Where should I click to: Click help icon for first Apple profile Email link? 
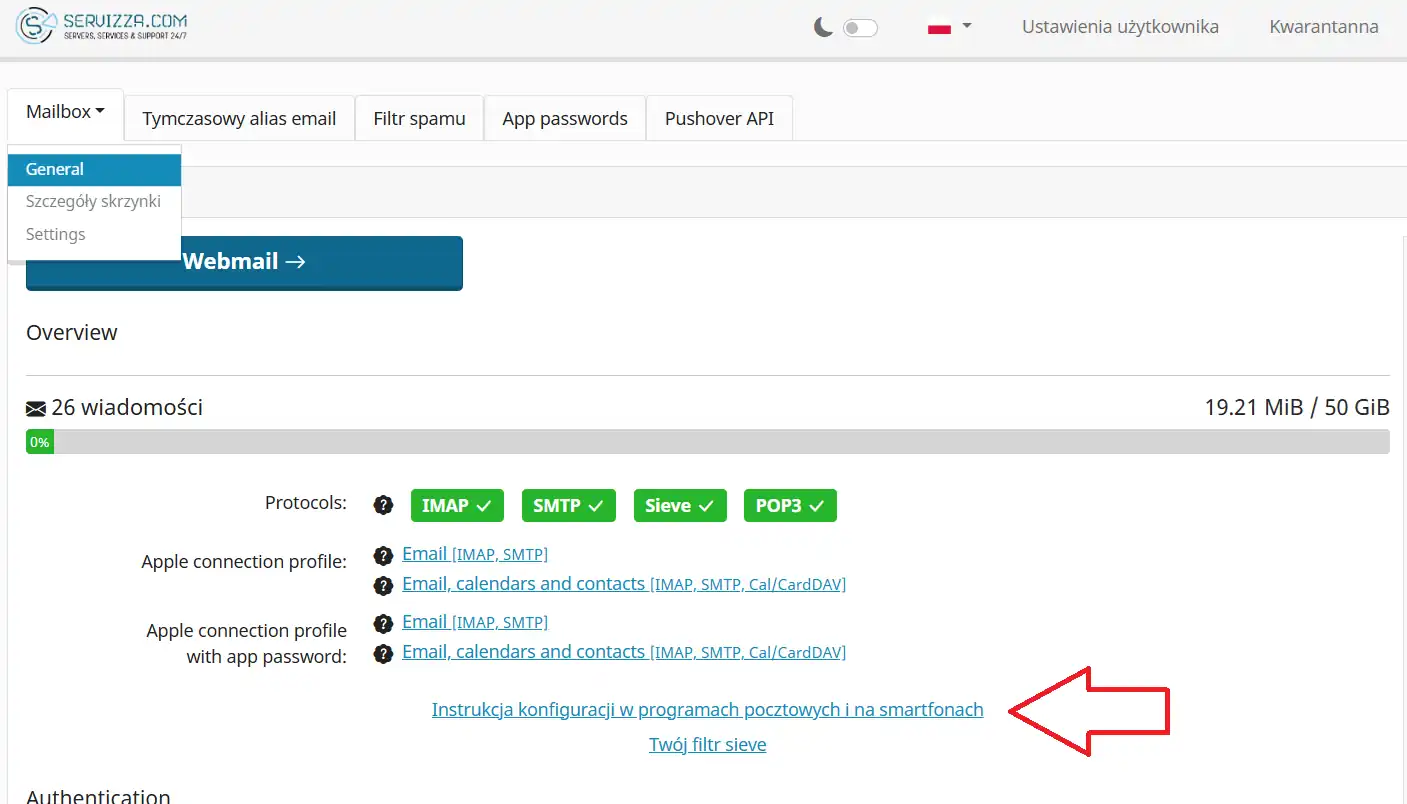coord(383,555)
